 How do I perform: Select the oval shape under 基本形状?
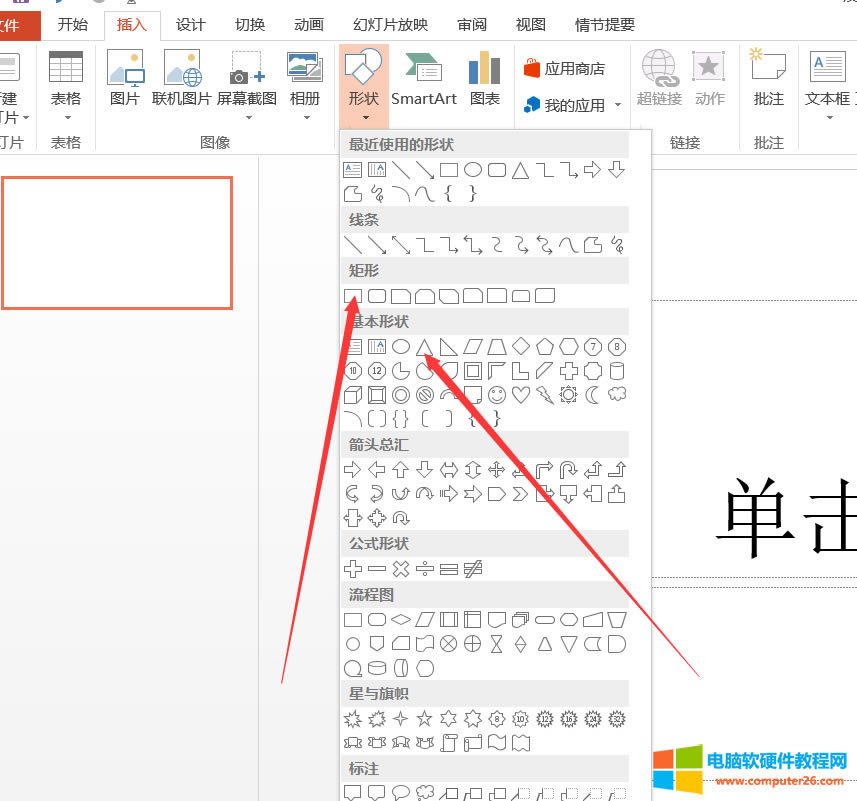click(x=399, y=346)
